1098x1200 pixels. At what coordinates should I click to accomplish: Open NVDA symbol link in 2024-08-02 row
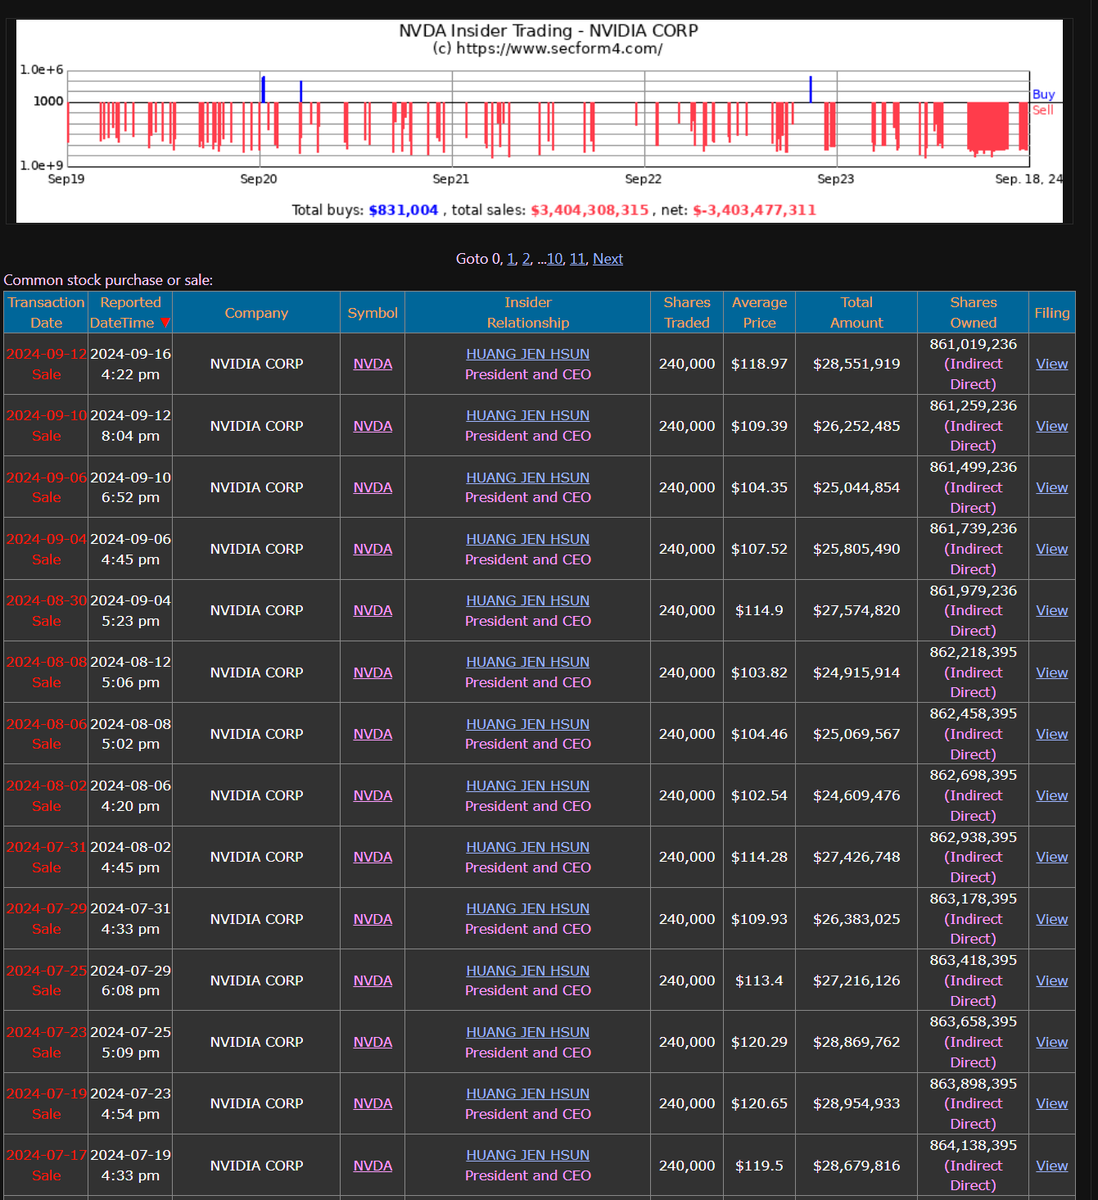(x=373, y=796)
